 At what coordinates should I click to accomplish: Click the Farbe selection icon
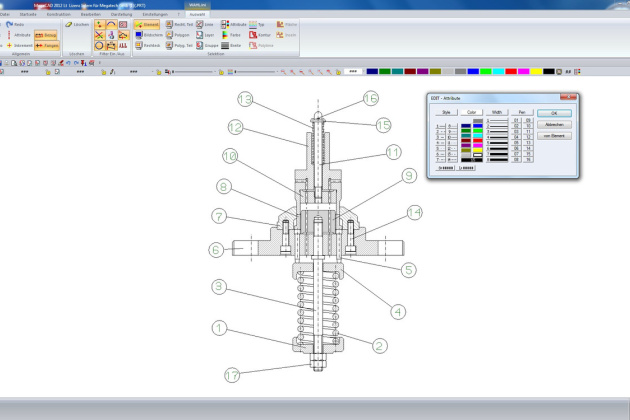[225, 34]
